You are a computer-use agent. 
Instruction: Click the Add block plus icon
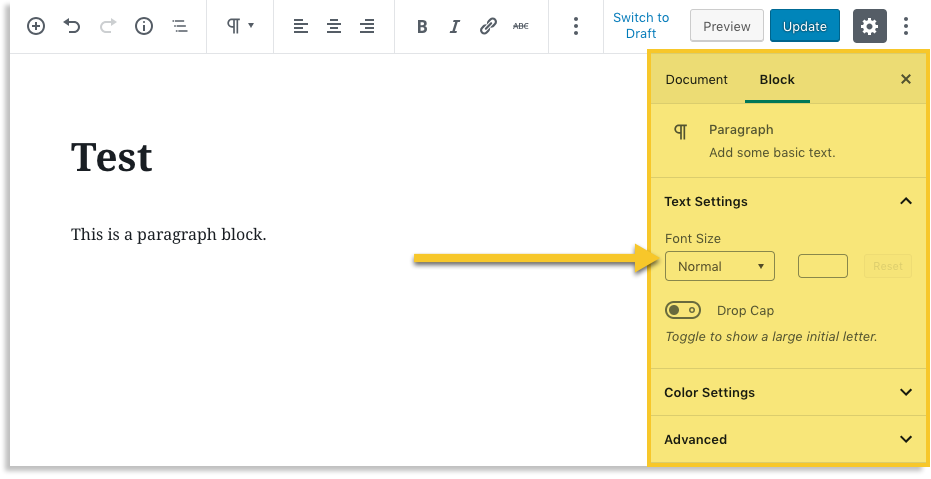pyautogui.click(x=36, y=26)
